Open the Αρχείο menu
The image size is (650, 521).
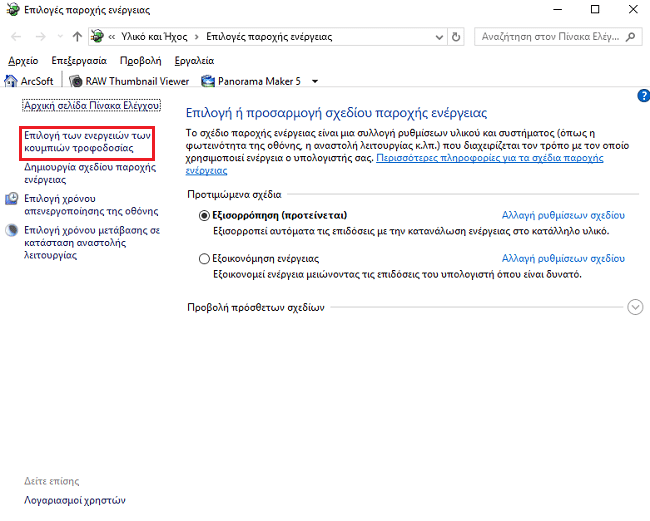[23, 60]
